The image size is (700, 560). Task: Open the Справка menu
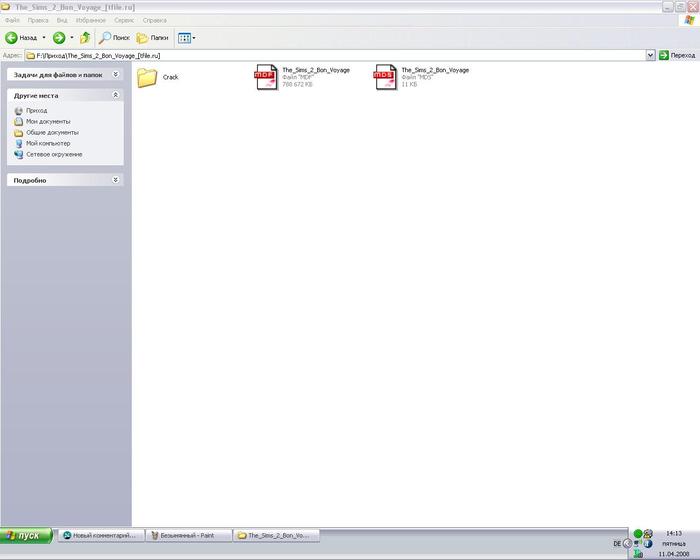(154, 21)
